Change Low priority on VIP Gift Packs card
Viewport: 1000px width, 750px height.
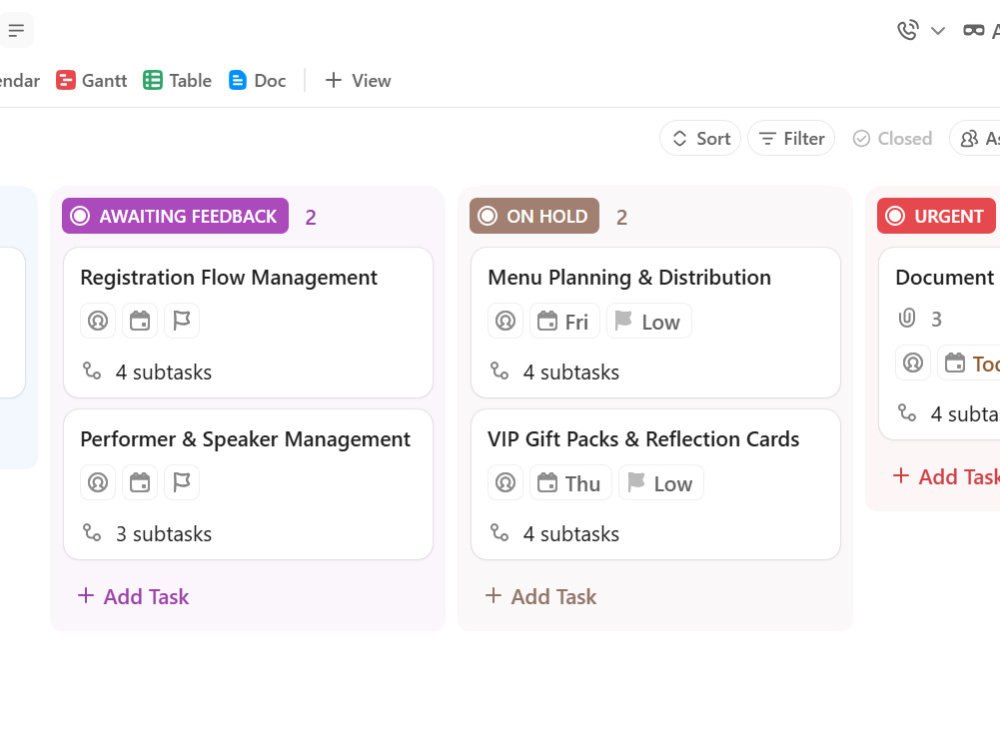pos(661,483)
